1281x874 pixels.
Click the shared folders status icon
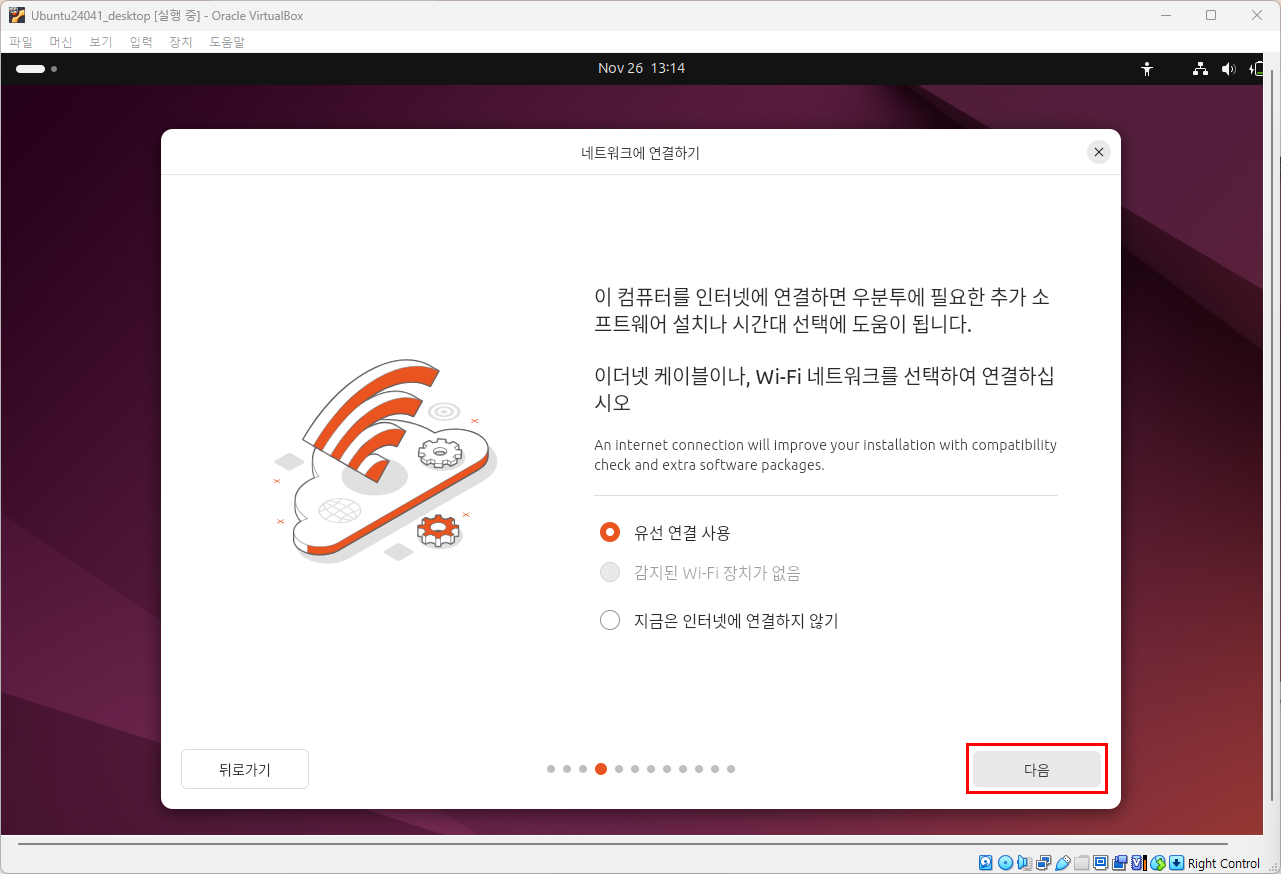[1081, 863]
